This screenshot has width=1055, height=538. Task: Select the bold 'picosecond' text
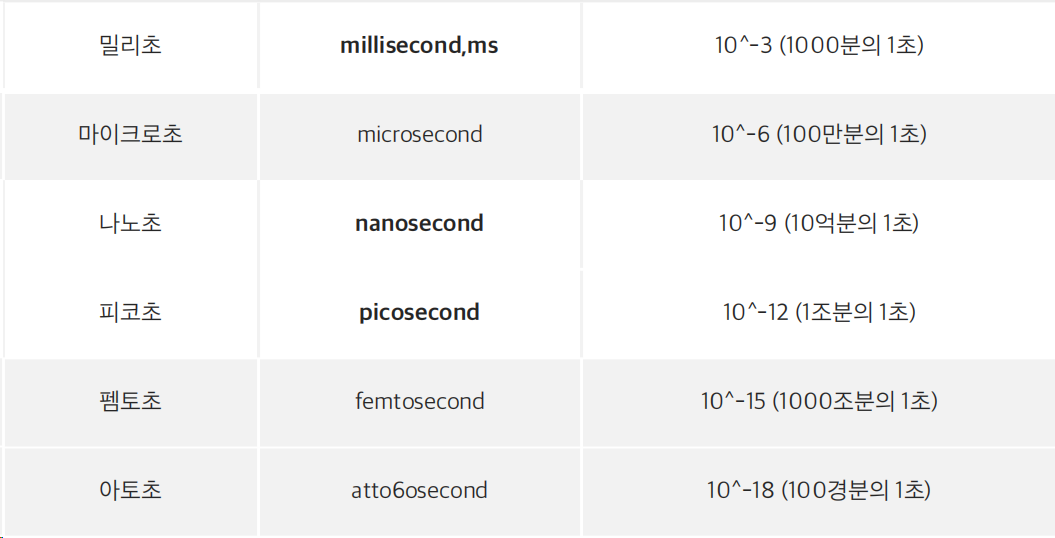pos(419,312)
